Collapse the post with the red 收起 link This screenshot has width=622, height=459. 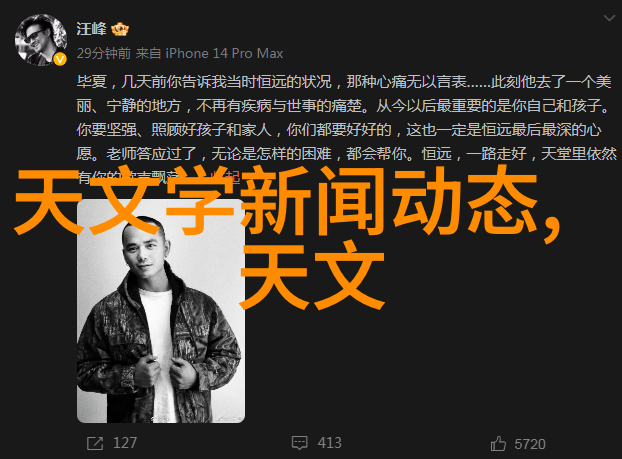227,177
